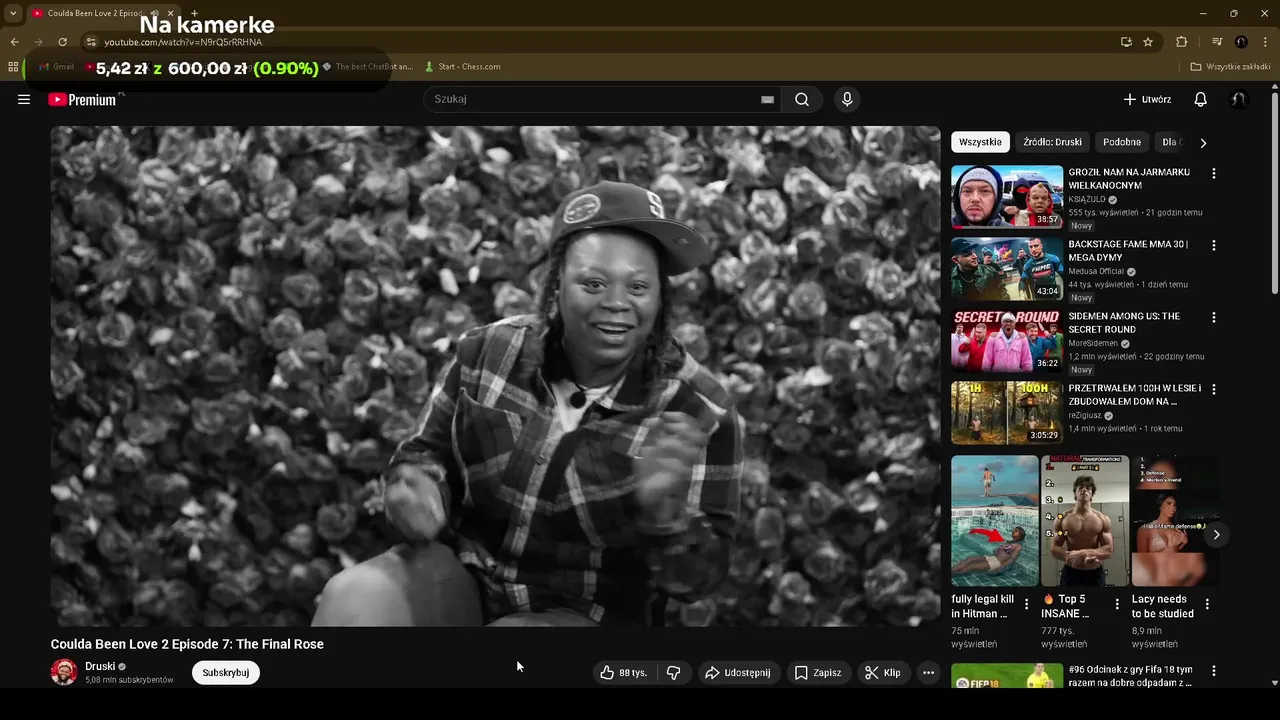Screen dimensions: 1280x720
Task: Open the browser extensions puzzle icon
Action: coord(1181,42)
